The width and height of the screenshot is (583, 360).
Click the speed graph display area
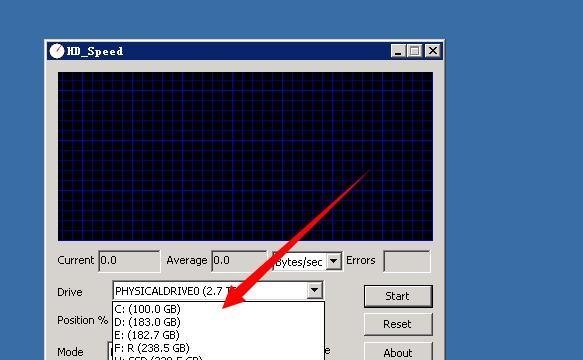[245, 157]
